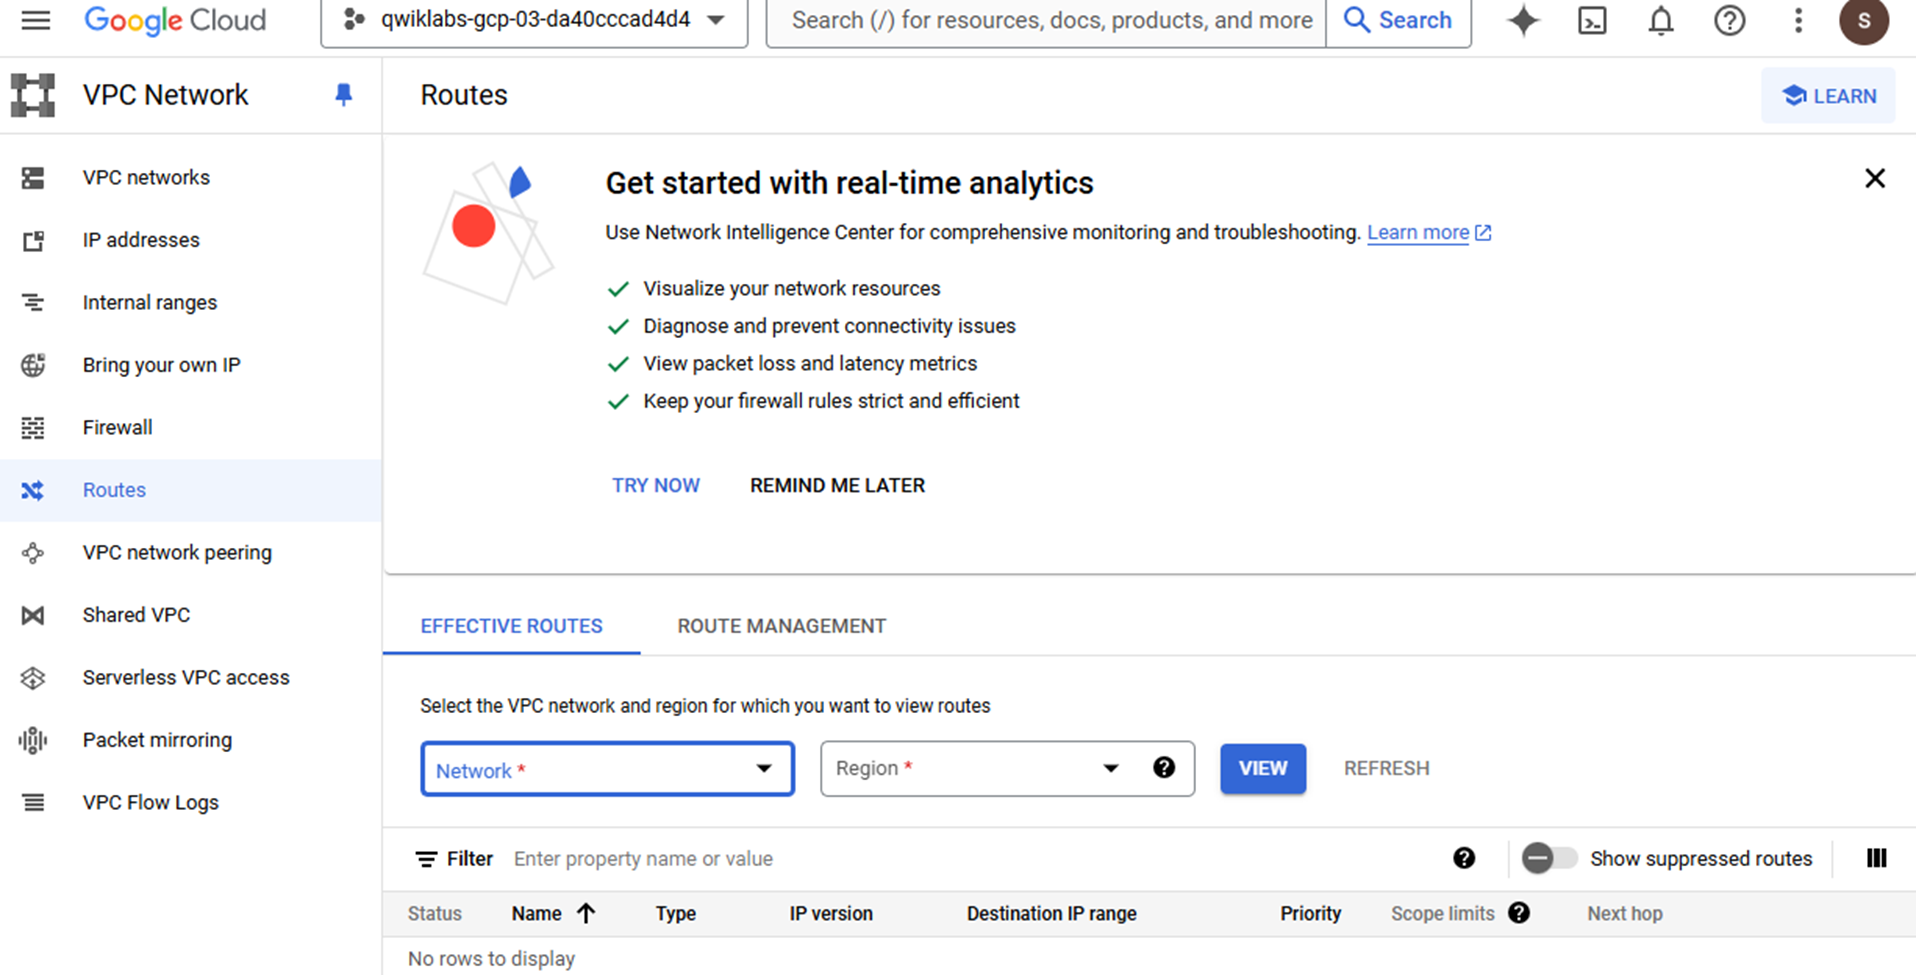1916x975 pixels.
Task: Click the IP version column header
Action: [x=831, y=914]
